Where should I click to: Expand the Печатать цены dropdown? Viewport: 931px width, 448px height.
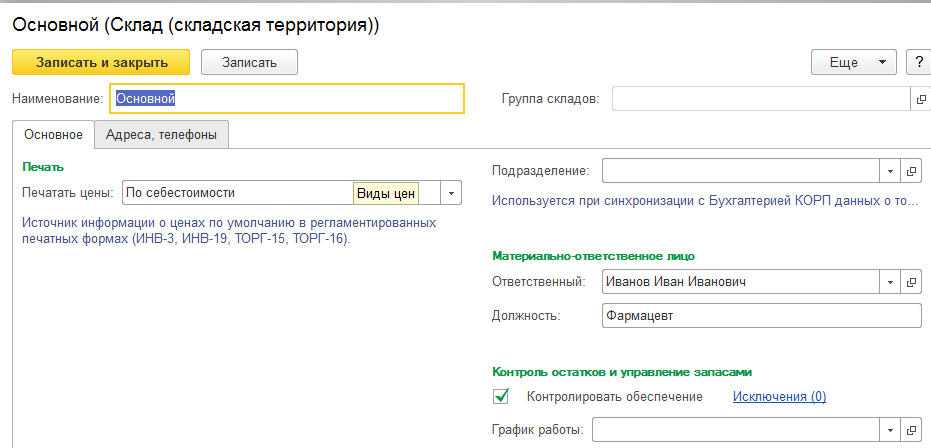point(451,193)
